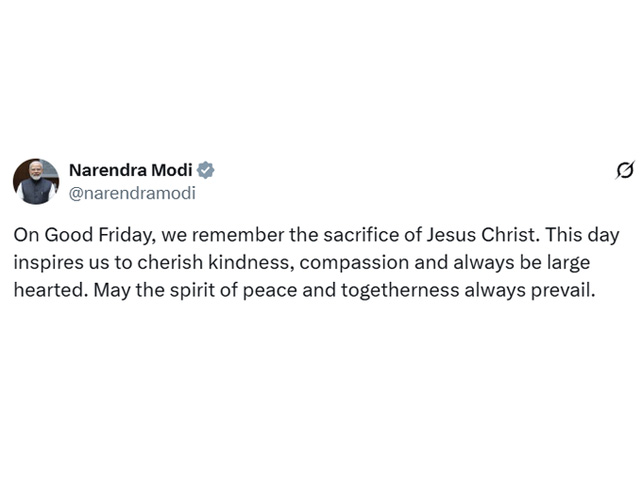Click the Grok slashed-circle icon
This screenshot has width=640, height=480.
click(x=625, y=170)
